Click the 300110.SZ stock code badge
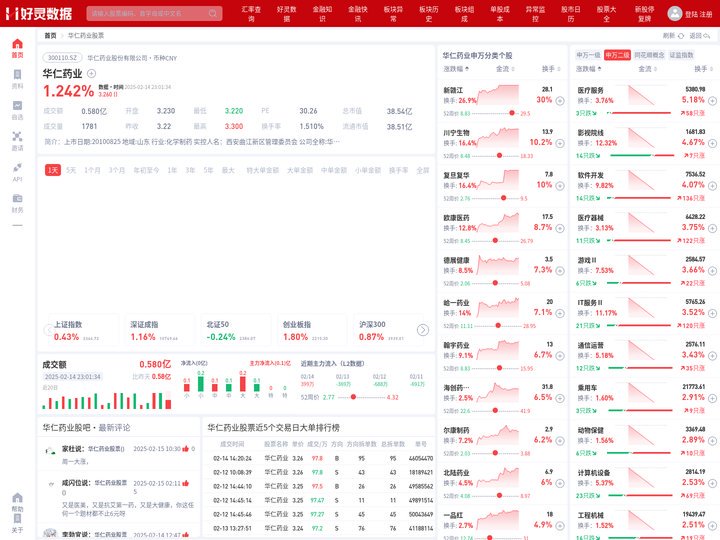This screenshot has height=540, width=720. 62,58
